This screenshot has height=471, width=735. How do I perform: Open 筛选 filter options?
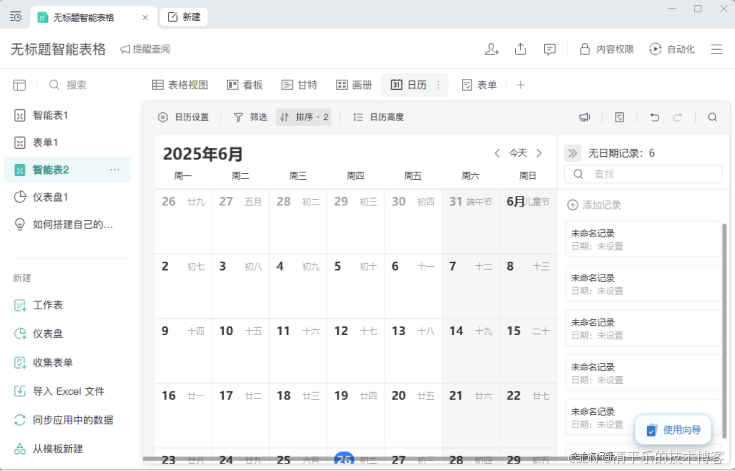pyautogui.click(x=250, y=117)
